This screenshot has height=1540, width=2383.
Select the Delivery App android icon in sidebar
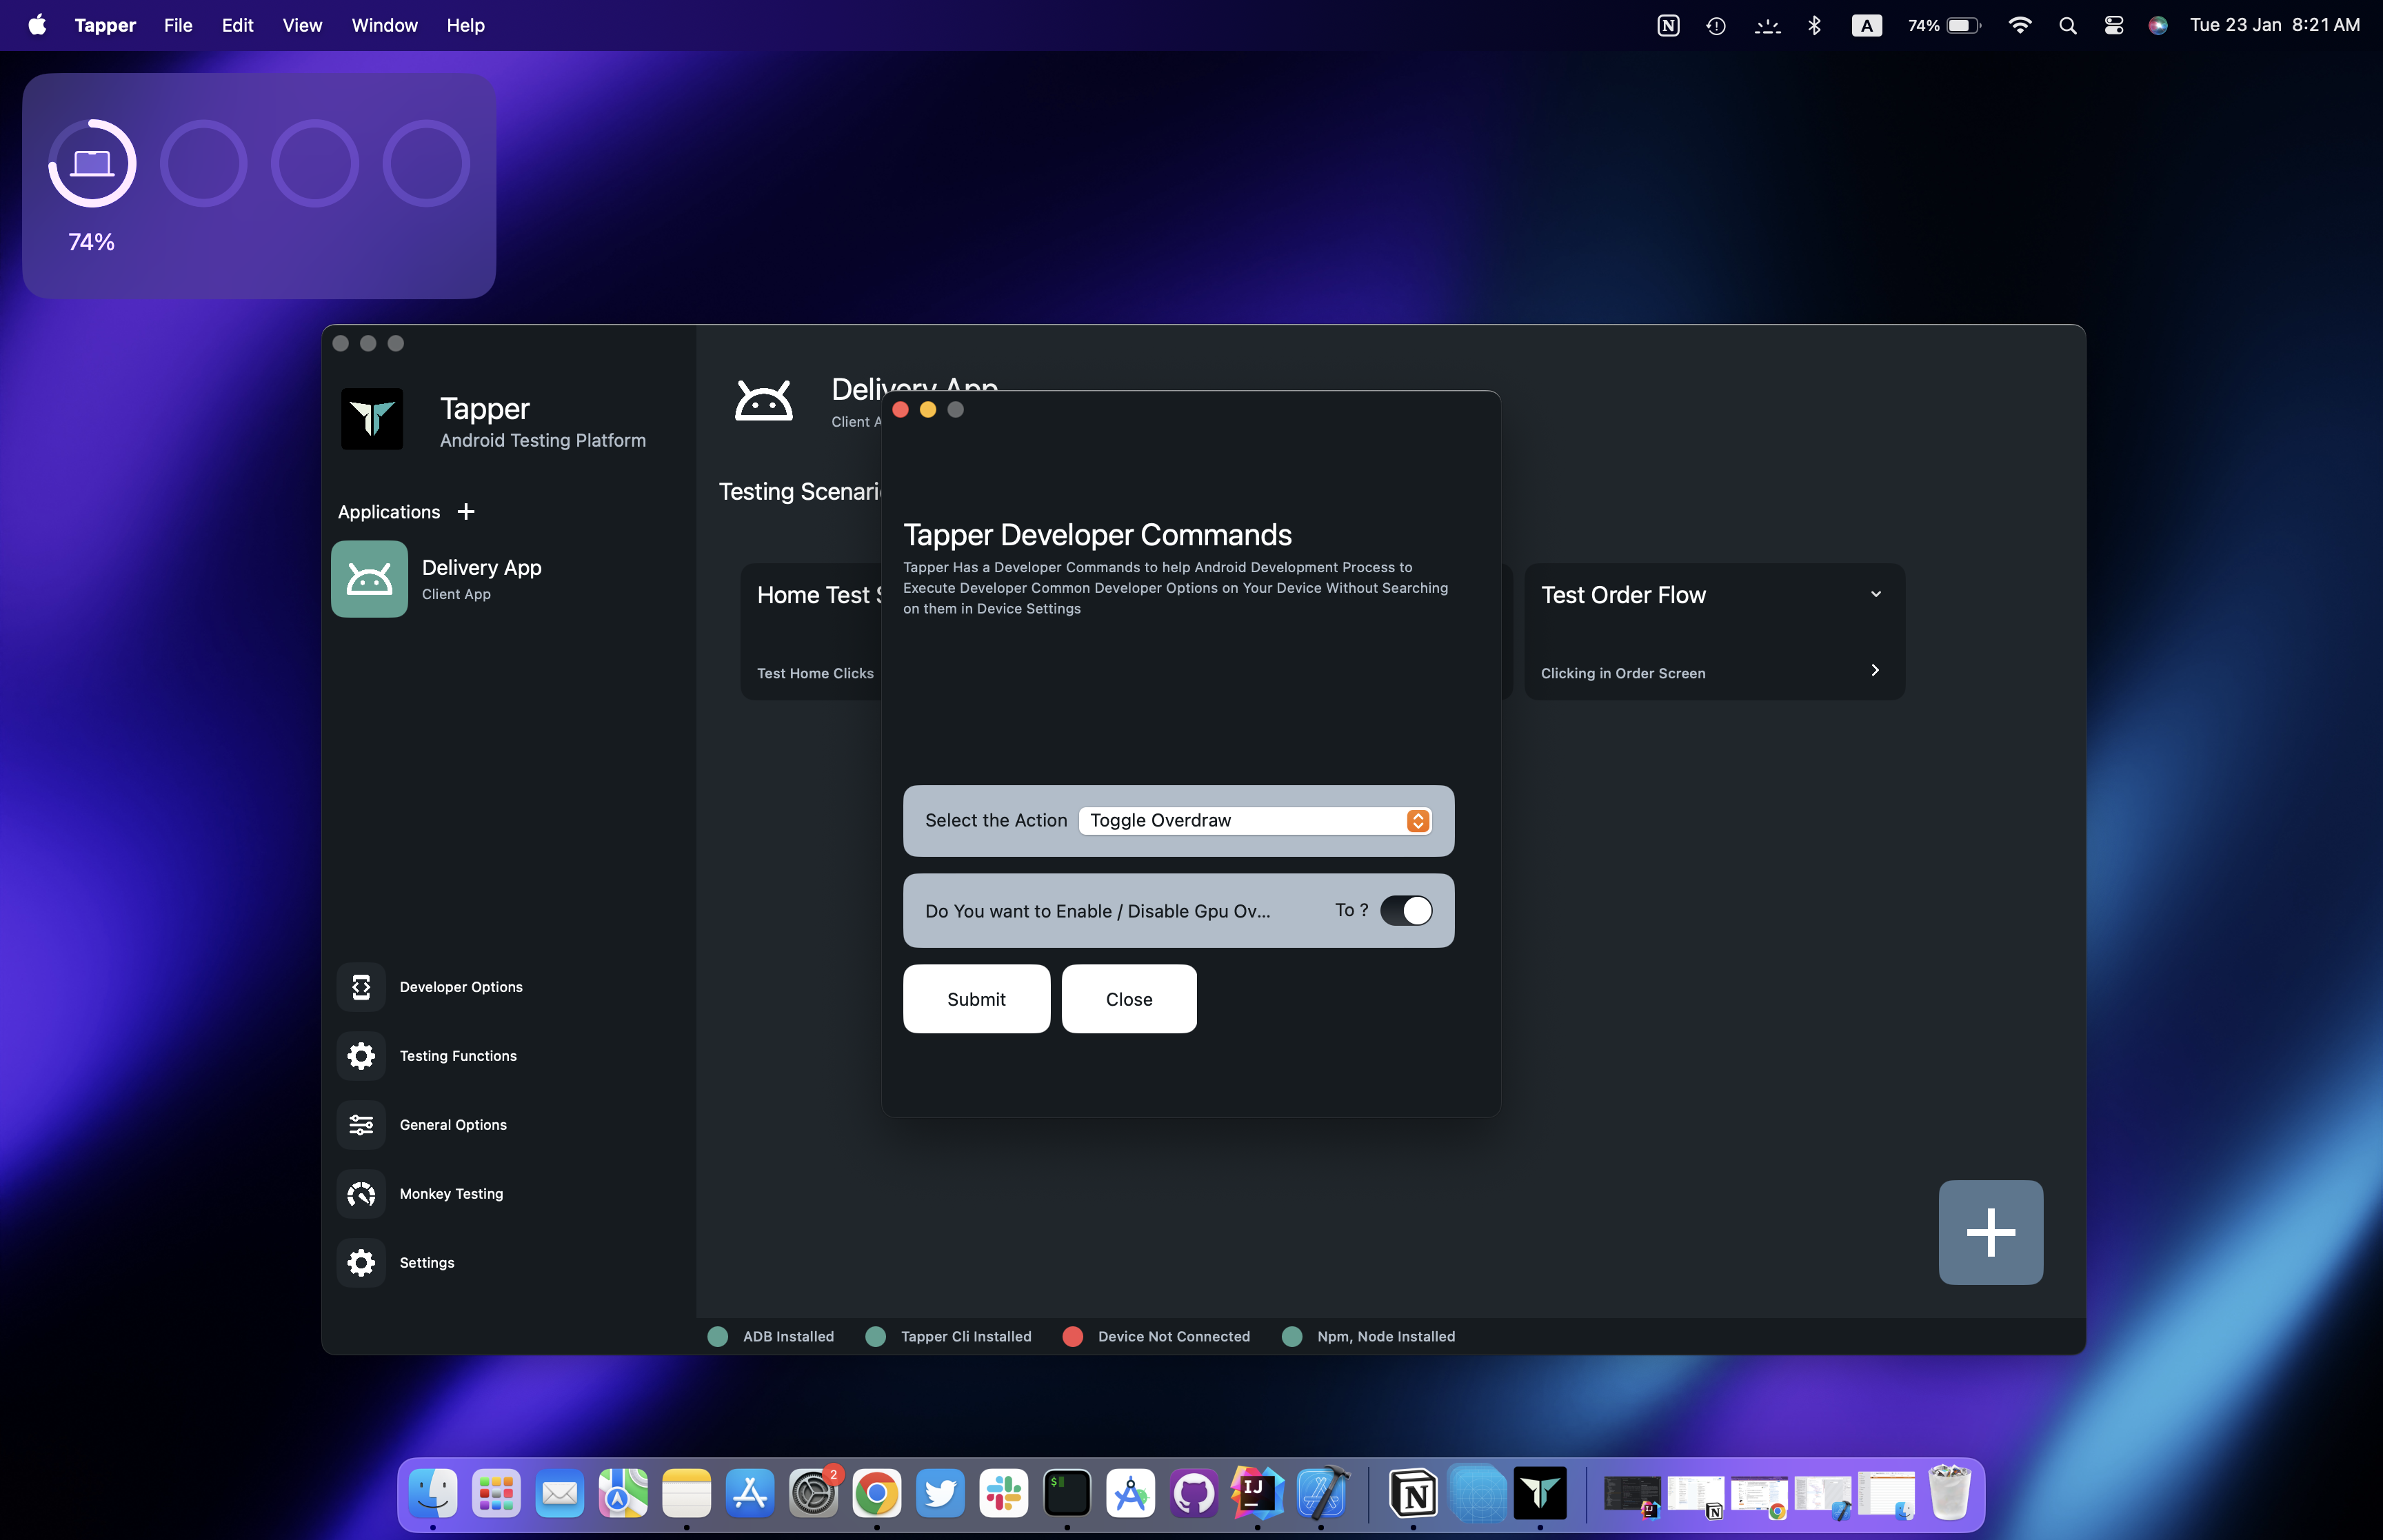(369, 579)
